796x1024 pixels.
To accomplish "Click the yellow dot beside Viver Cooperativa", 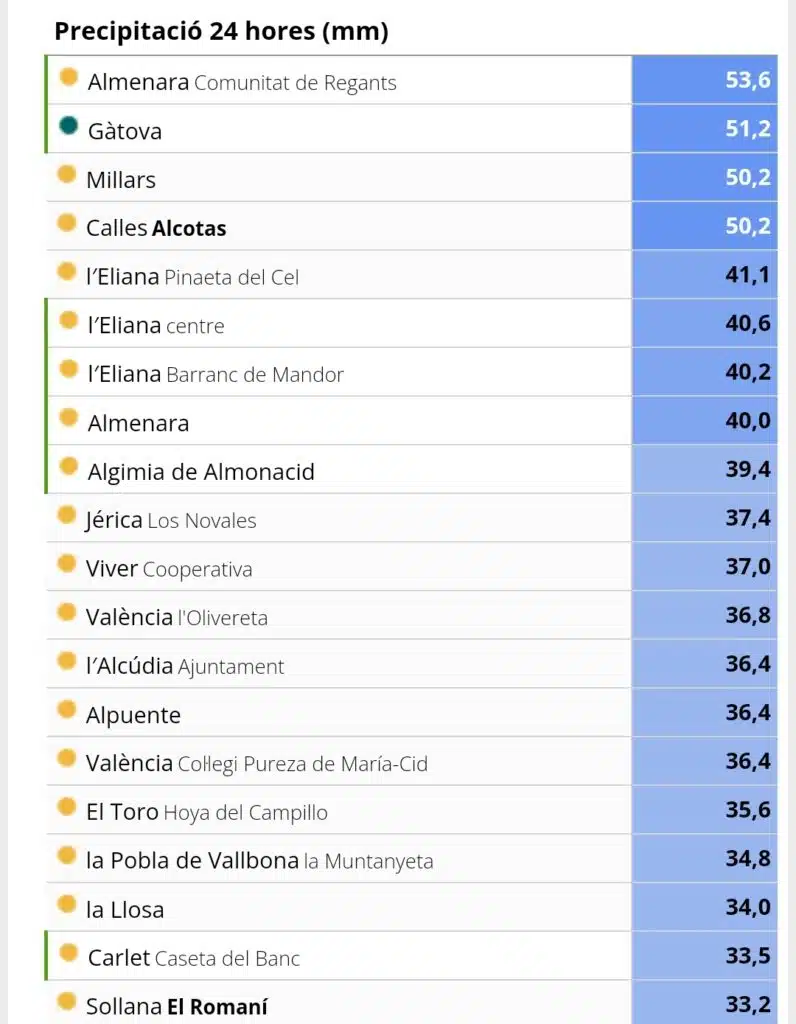I will pos(67,564).
